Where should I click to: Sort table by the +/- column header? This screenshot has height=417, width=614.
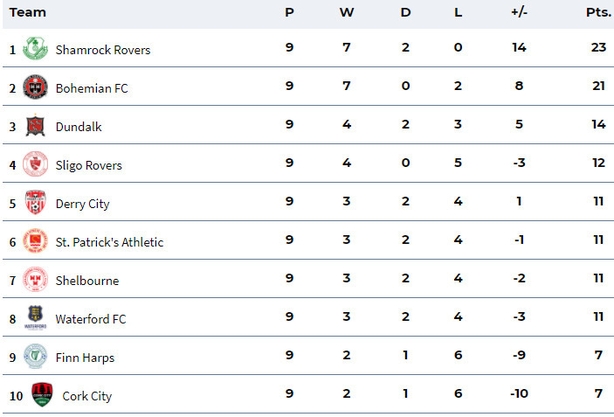click(x=519, y=13)
